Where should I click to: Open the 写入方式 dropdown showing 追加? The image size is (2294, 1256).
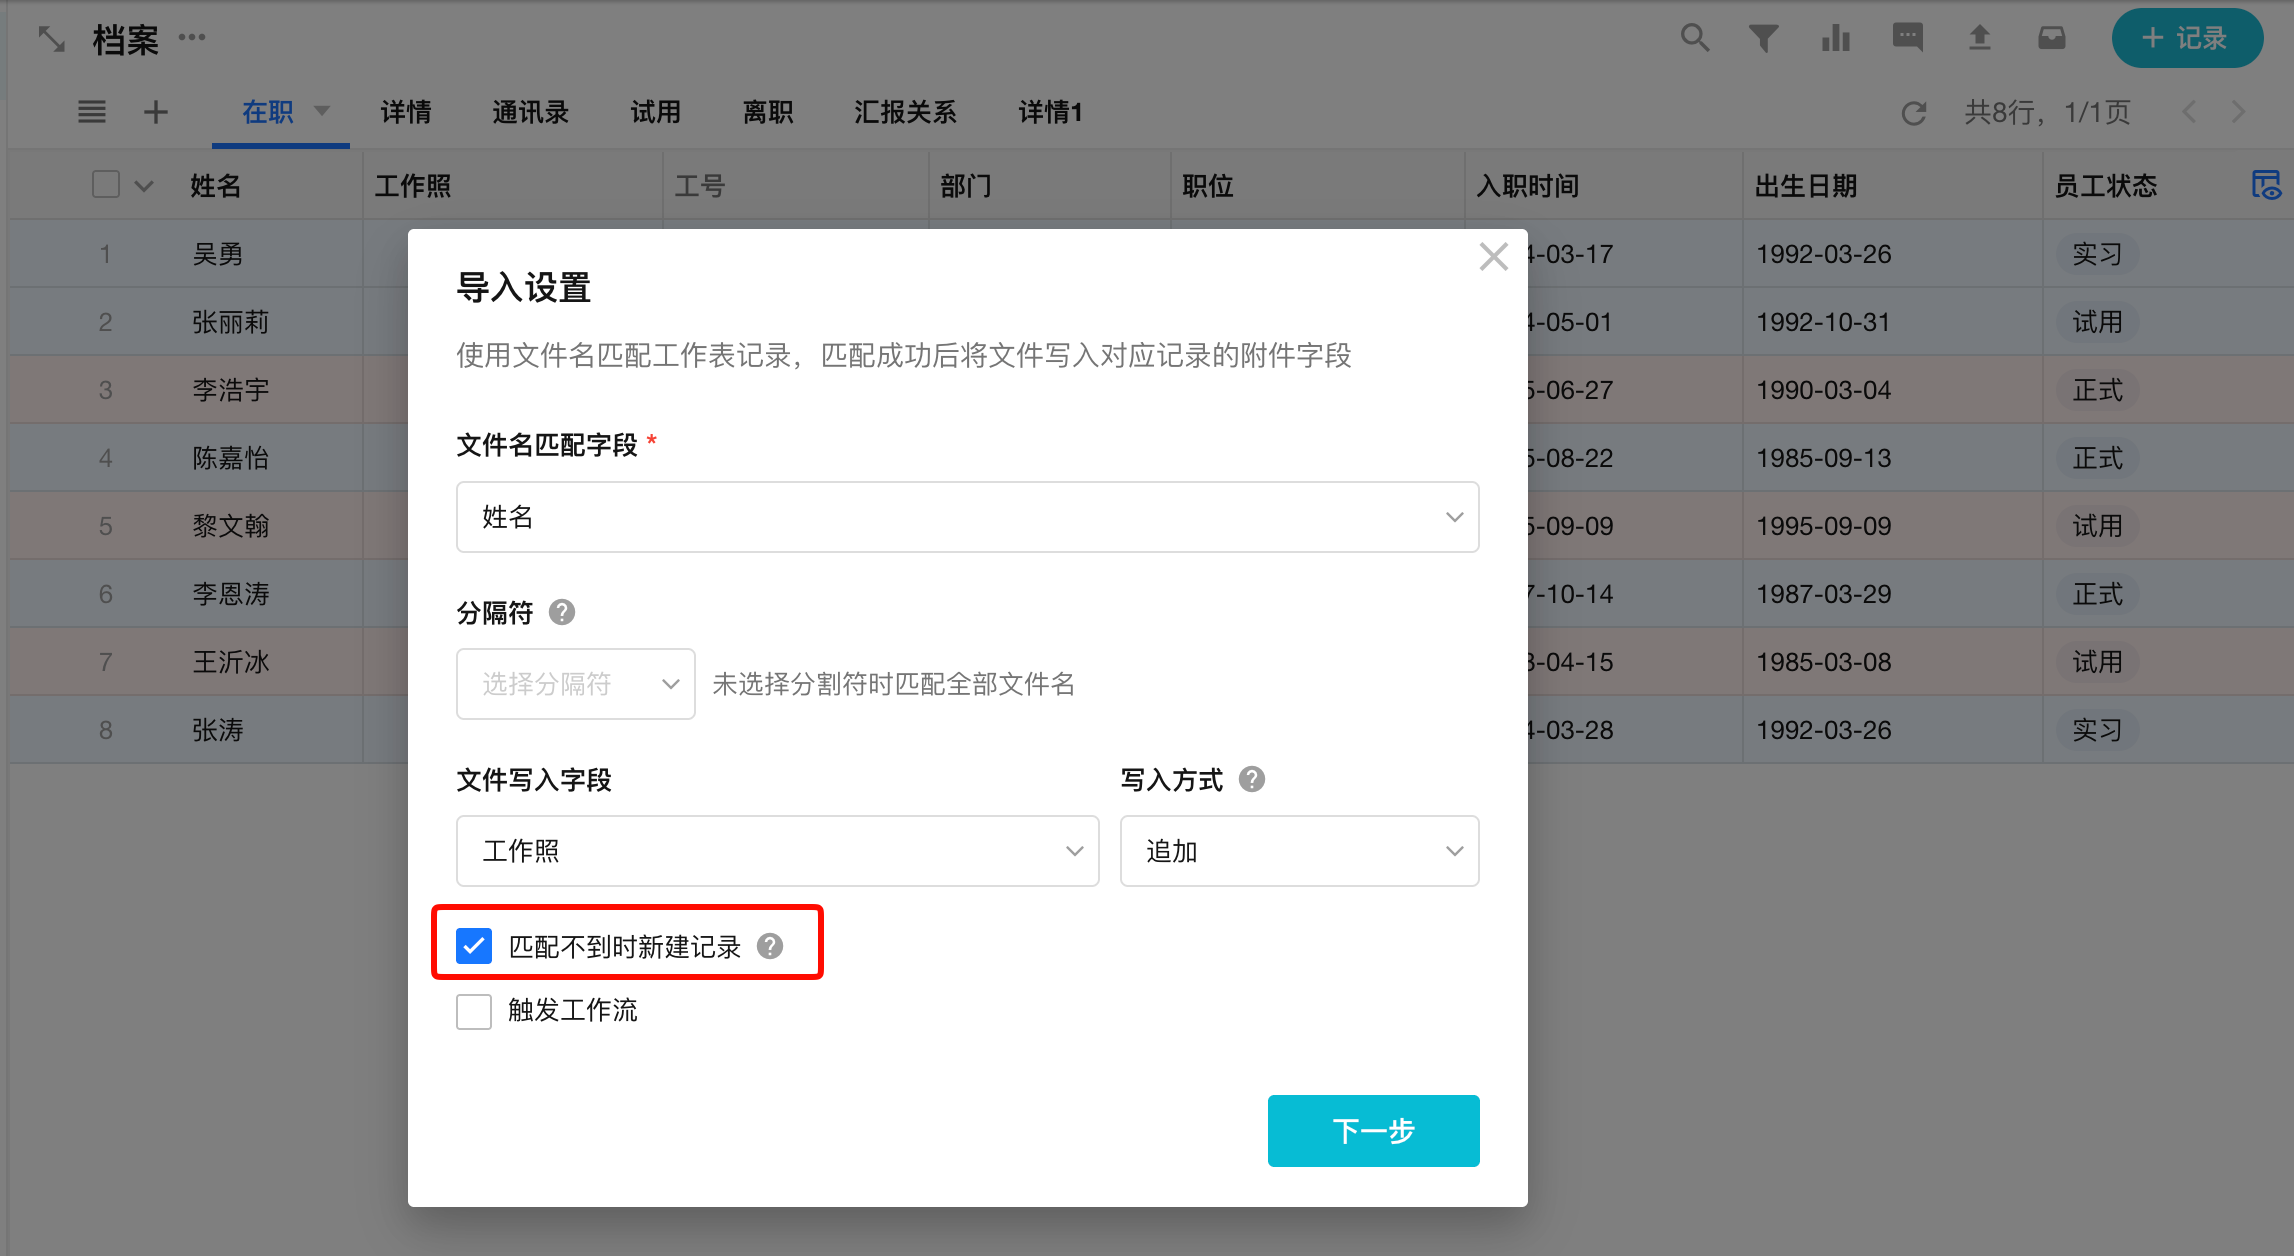(x=1298, y=851)
